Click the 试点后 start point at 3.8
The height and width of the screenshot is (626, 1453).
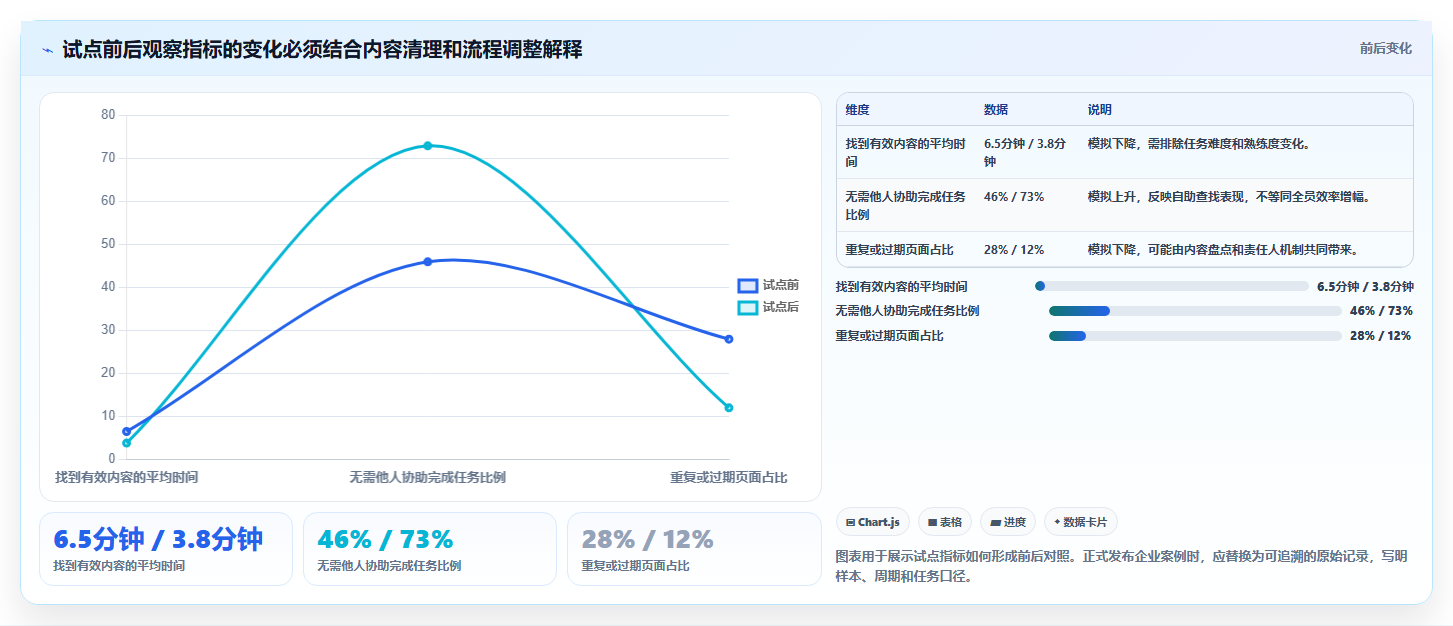pyautogui.click(x=126, y=443)
